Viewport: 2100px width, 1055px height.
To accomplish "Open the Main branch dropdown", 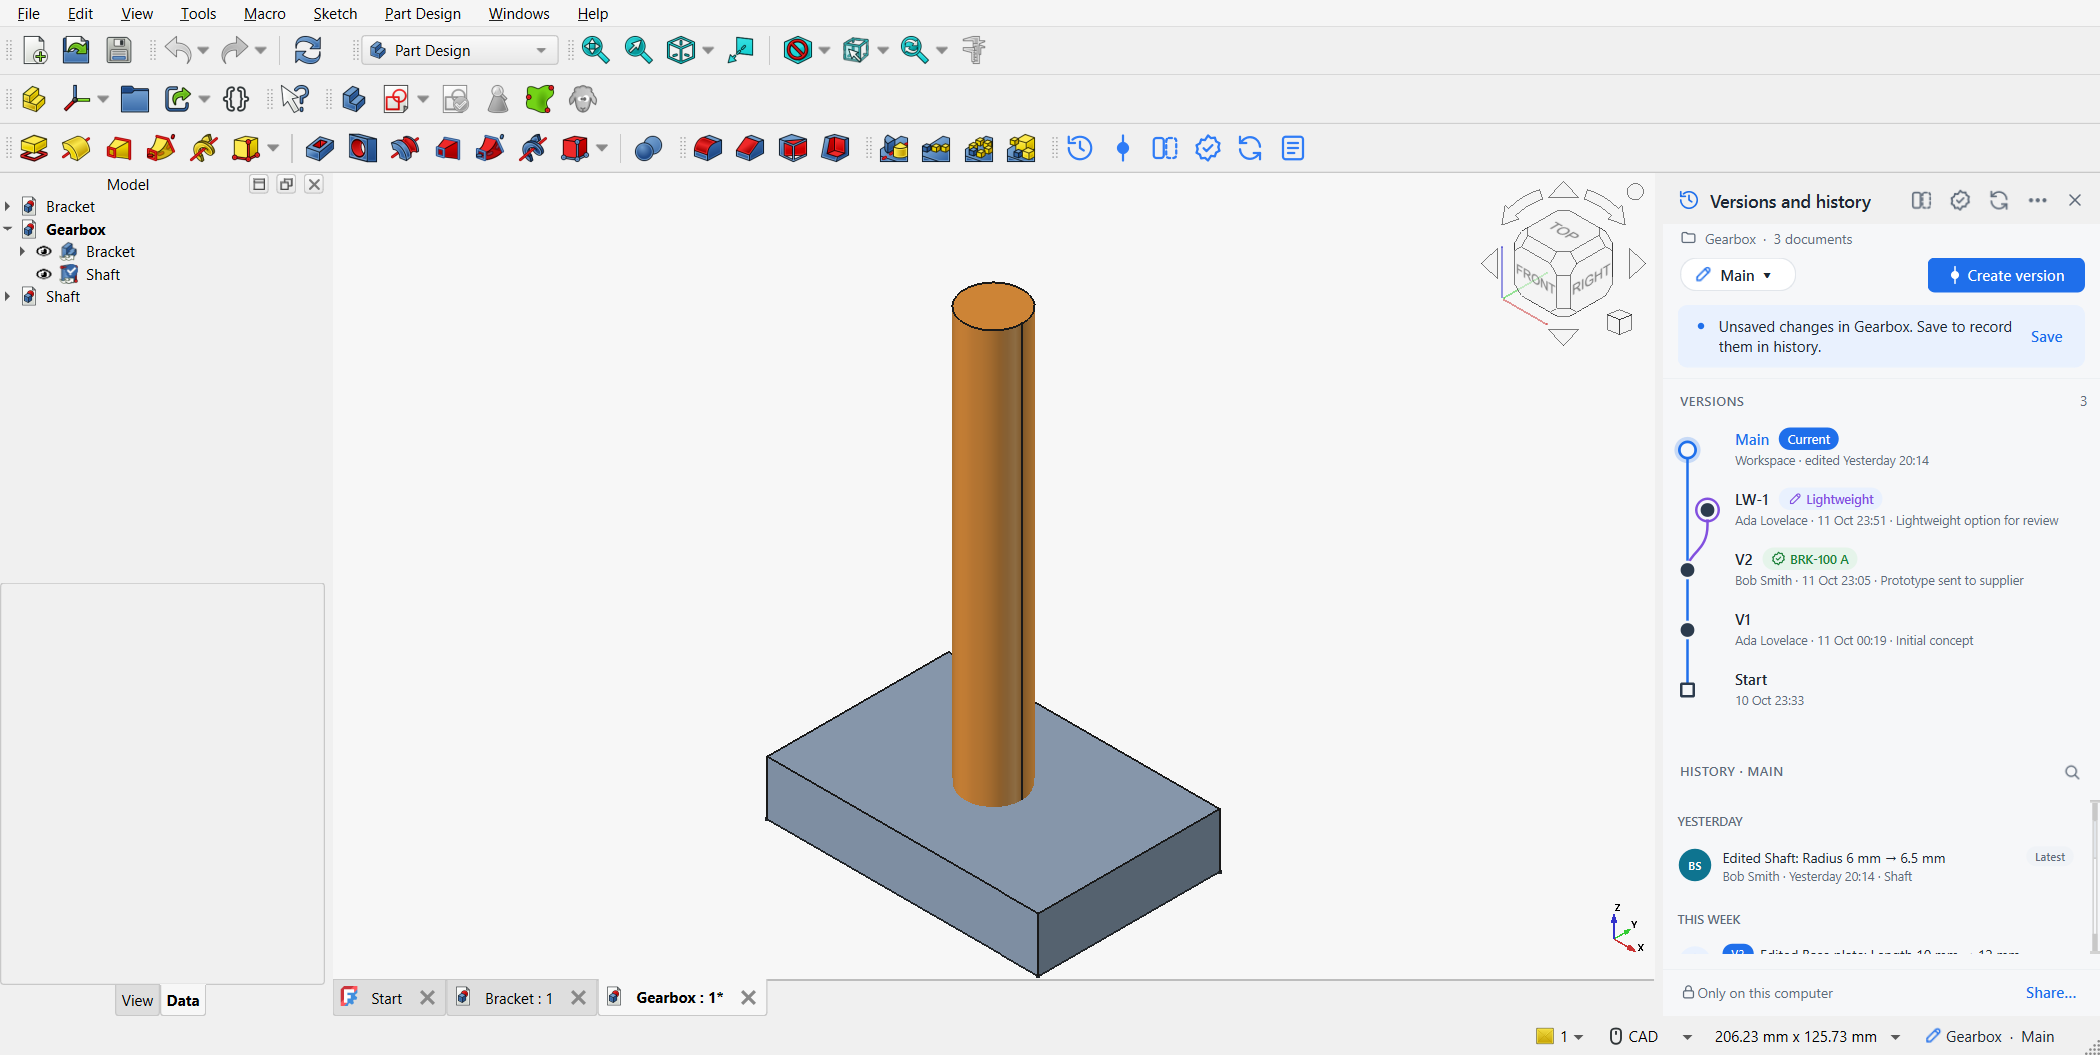I will pos(1738,275).
